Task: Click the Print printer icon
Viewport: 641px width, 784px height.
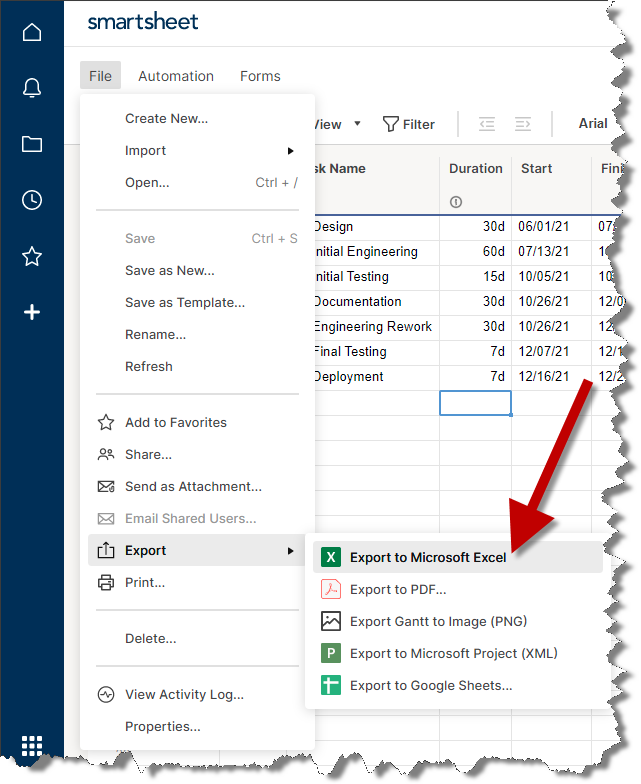Action: click(x=106, y=582)
